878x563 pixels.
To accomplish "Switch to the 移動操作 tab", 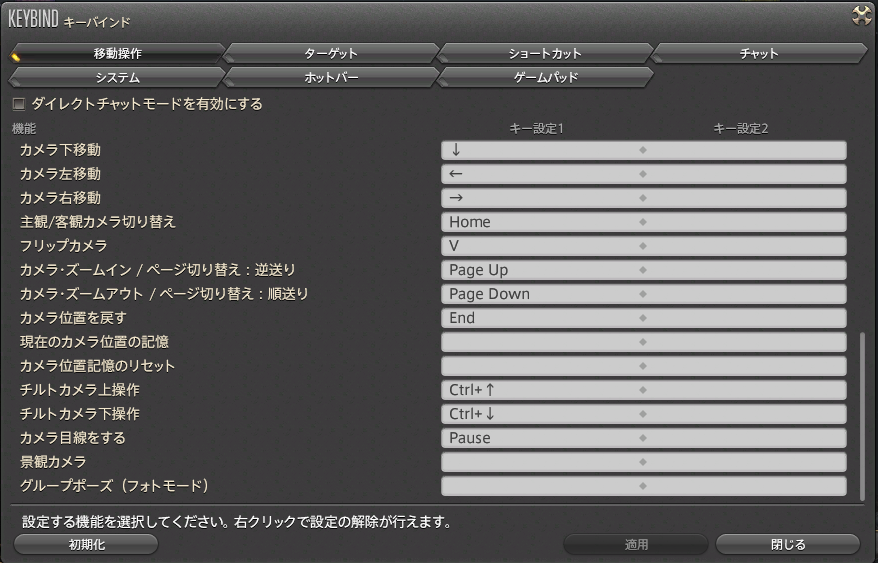I will click(118, 53).
